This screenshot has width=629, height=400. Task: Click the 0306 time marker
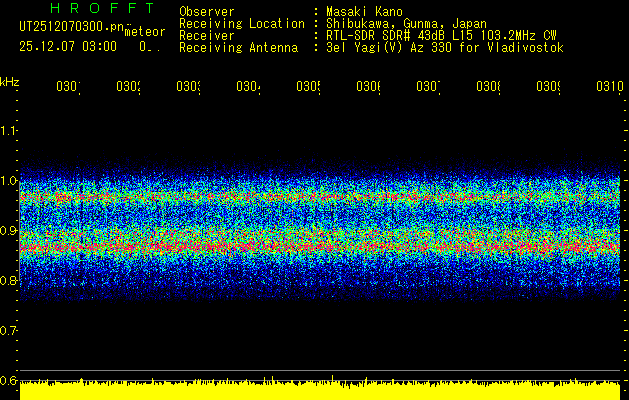click(369, 87)
